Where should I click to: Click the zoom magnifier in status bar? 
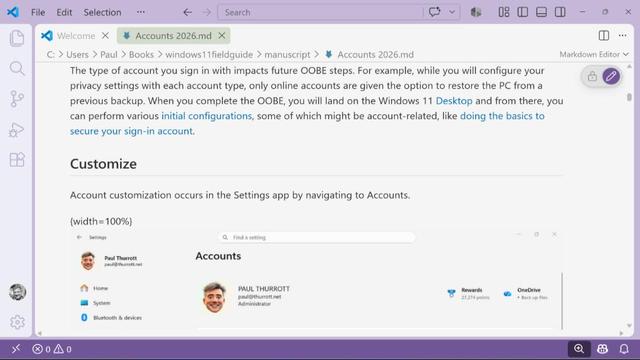579,349
